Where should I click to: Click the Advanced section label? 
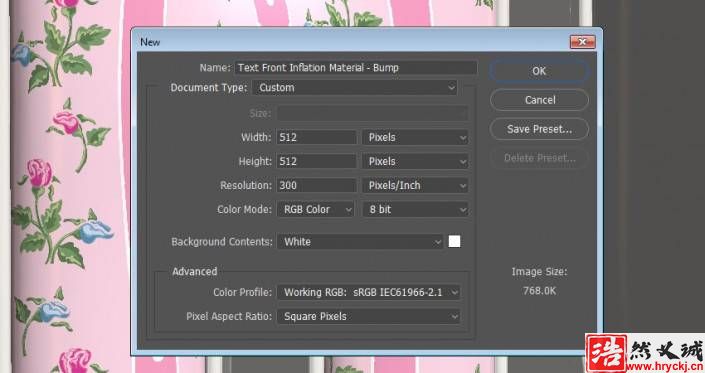pos(195,271)
